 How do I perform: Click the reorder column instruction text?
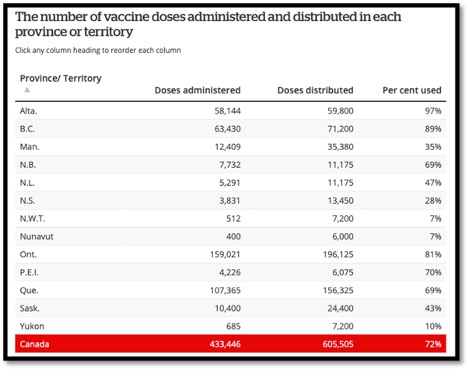click(98, 50)
